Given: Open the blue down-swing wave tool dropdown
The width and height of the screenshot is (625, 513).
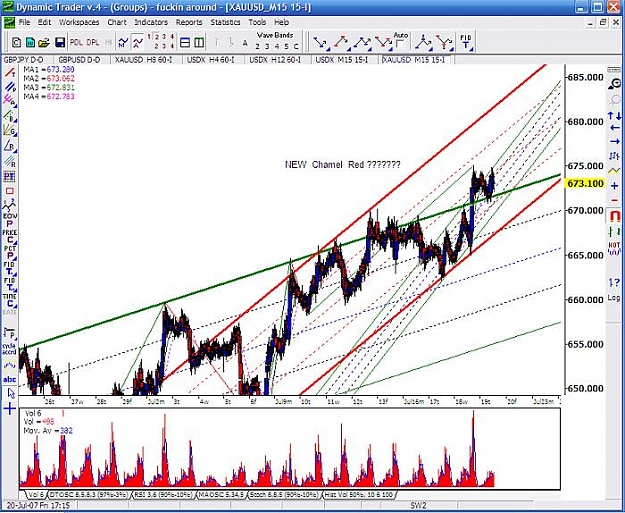Looking at the screenshot, I should [x=320, y=43].
